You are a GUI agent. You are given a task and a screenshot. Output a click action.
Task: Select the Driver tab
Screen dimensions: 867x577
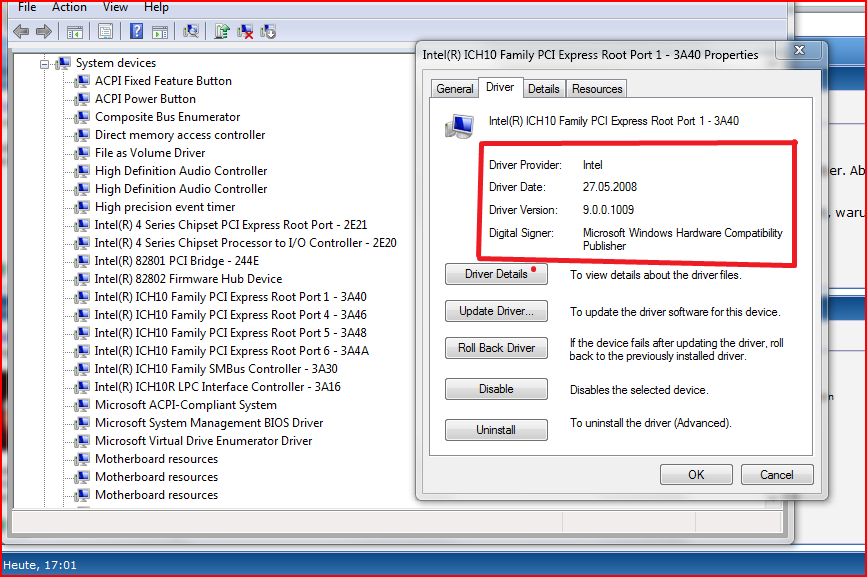pos(500,87)
